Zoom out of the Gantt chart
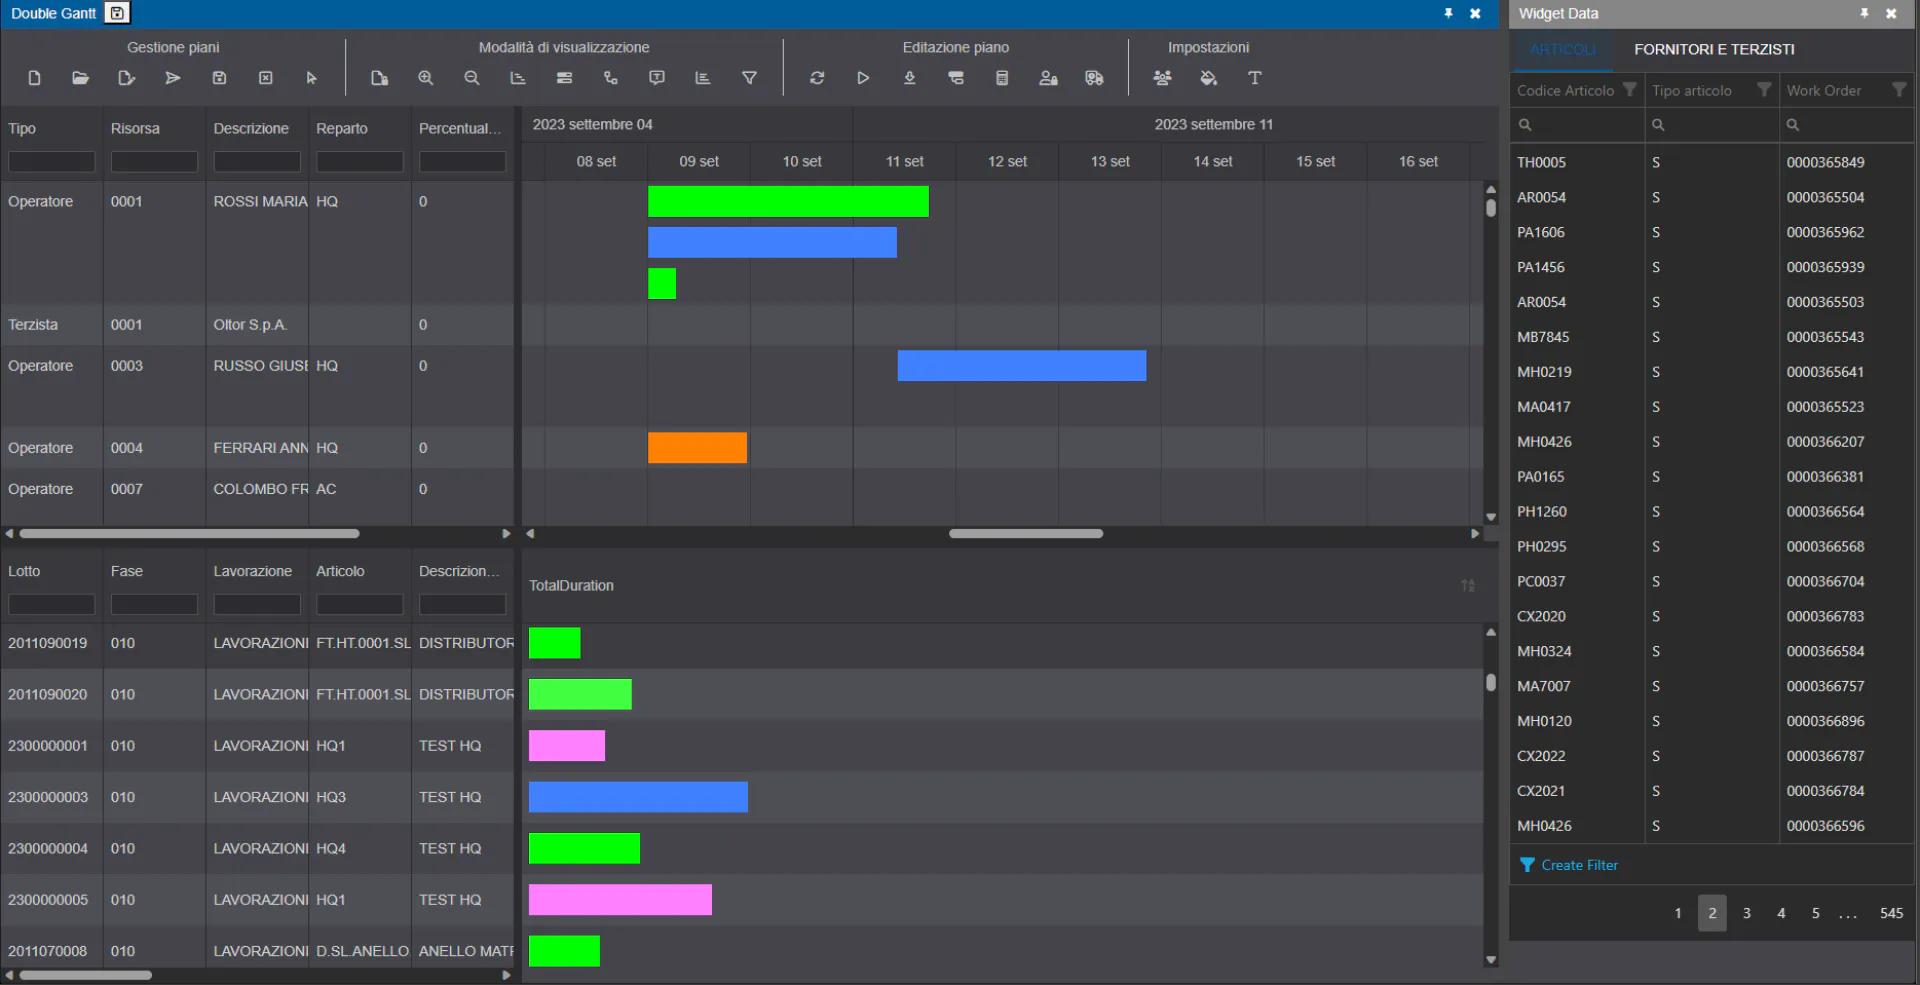The width and height of the screenshot is (1920, 985). coord(472,78)
